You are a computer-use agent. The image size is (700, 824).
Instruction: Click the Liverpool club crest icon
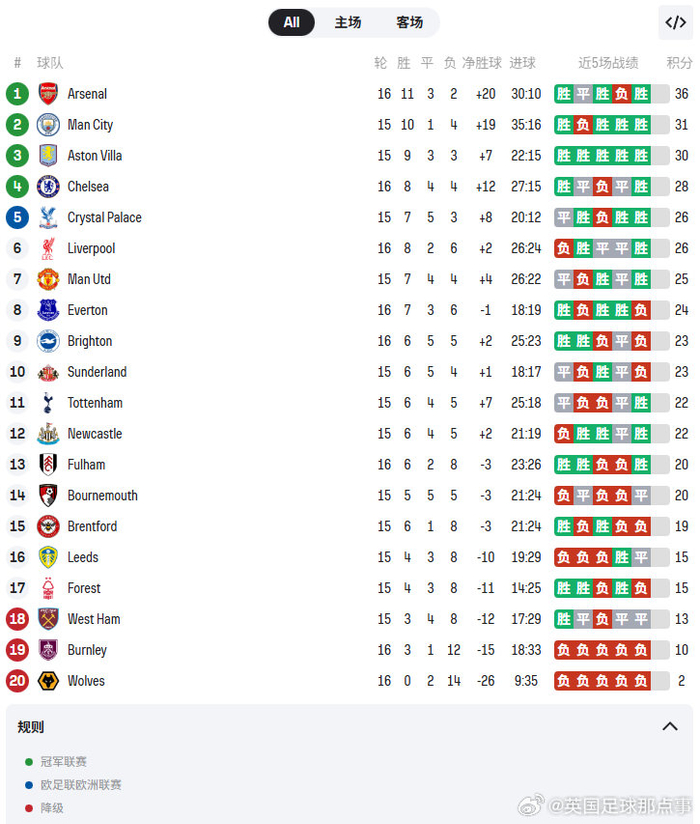pos(48,249)
